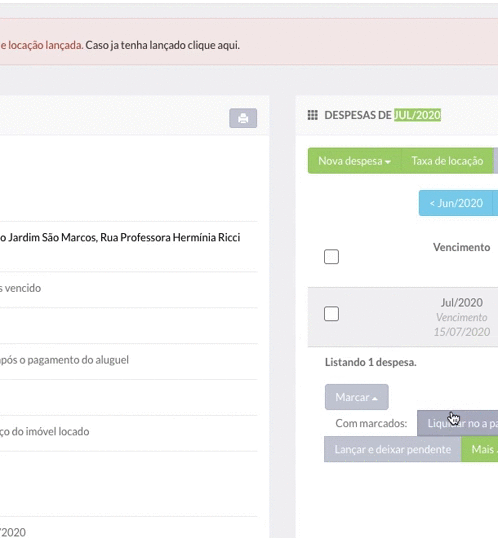This screenshot has height=538, width=498.
Task: Click the Vencimento column header
Action: point(461,247)
